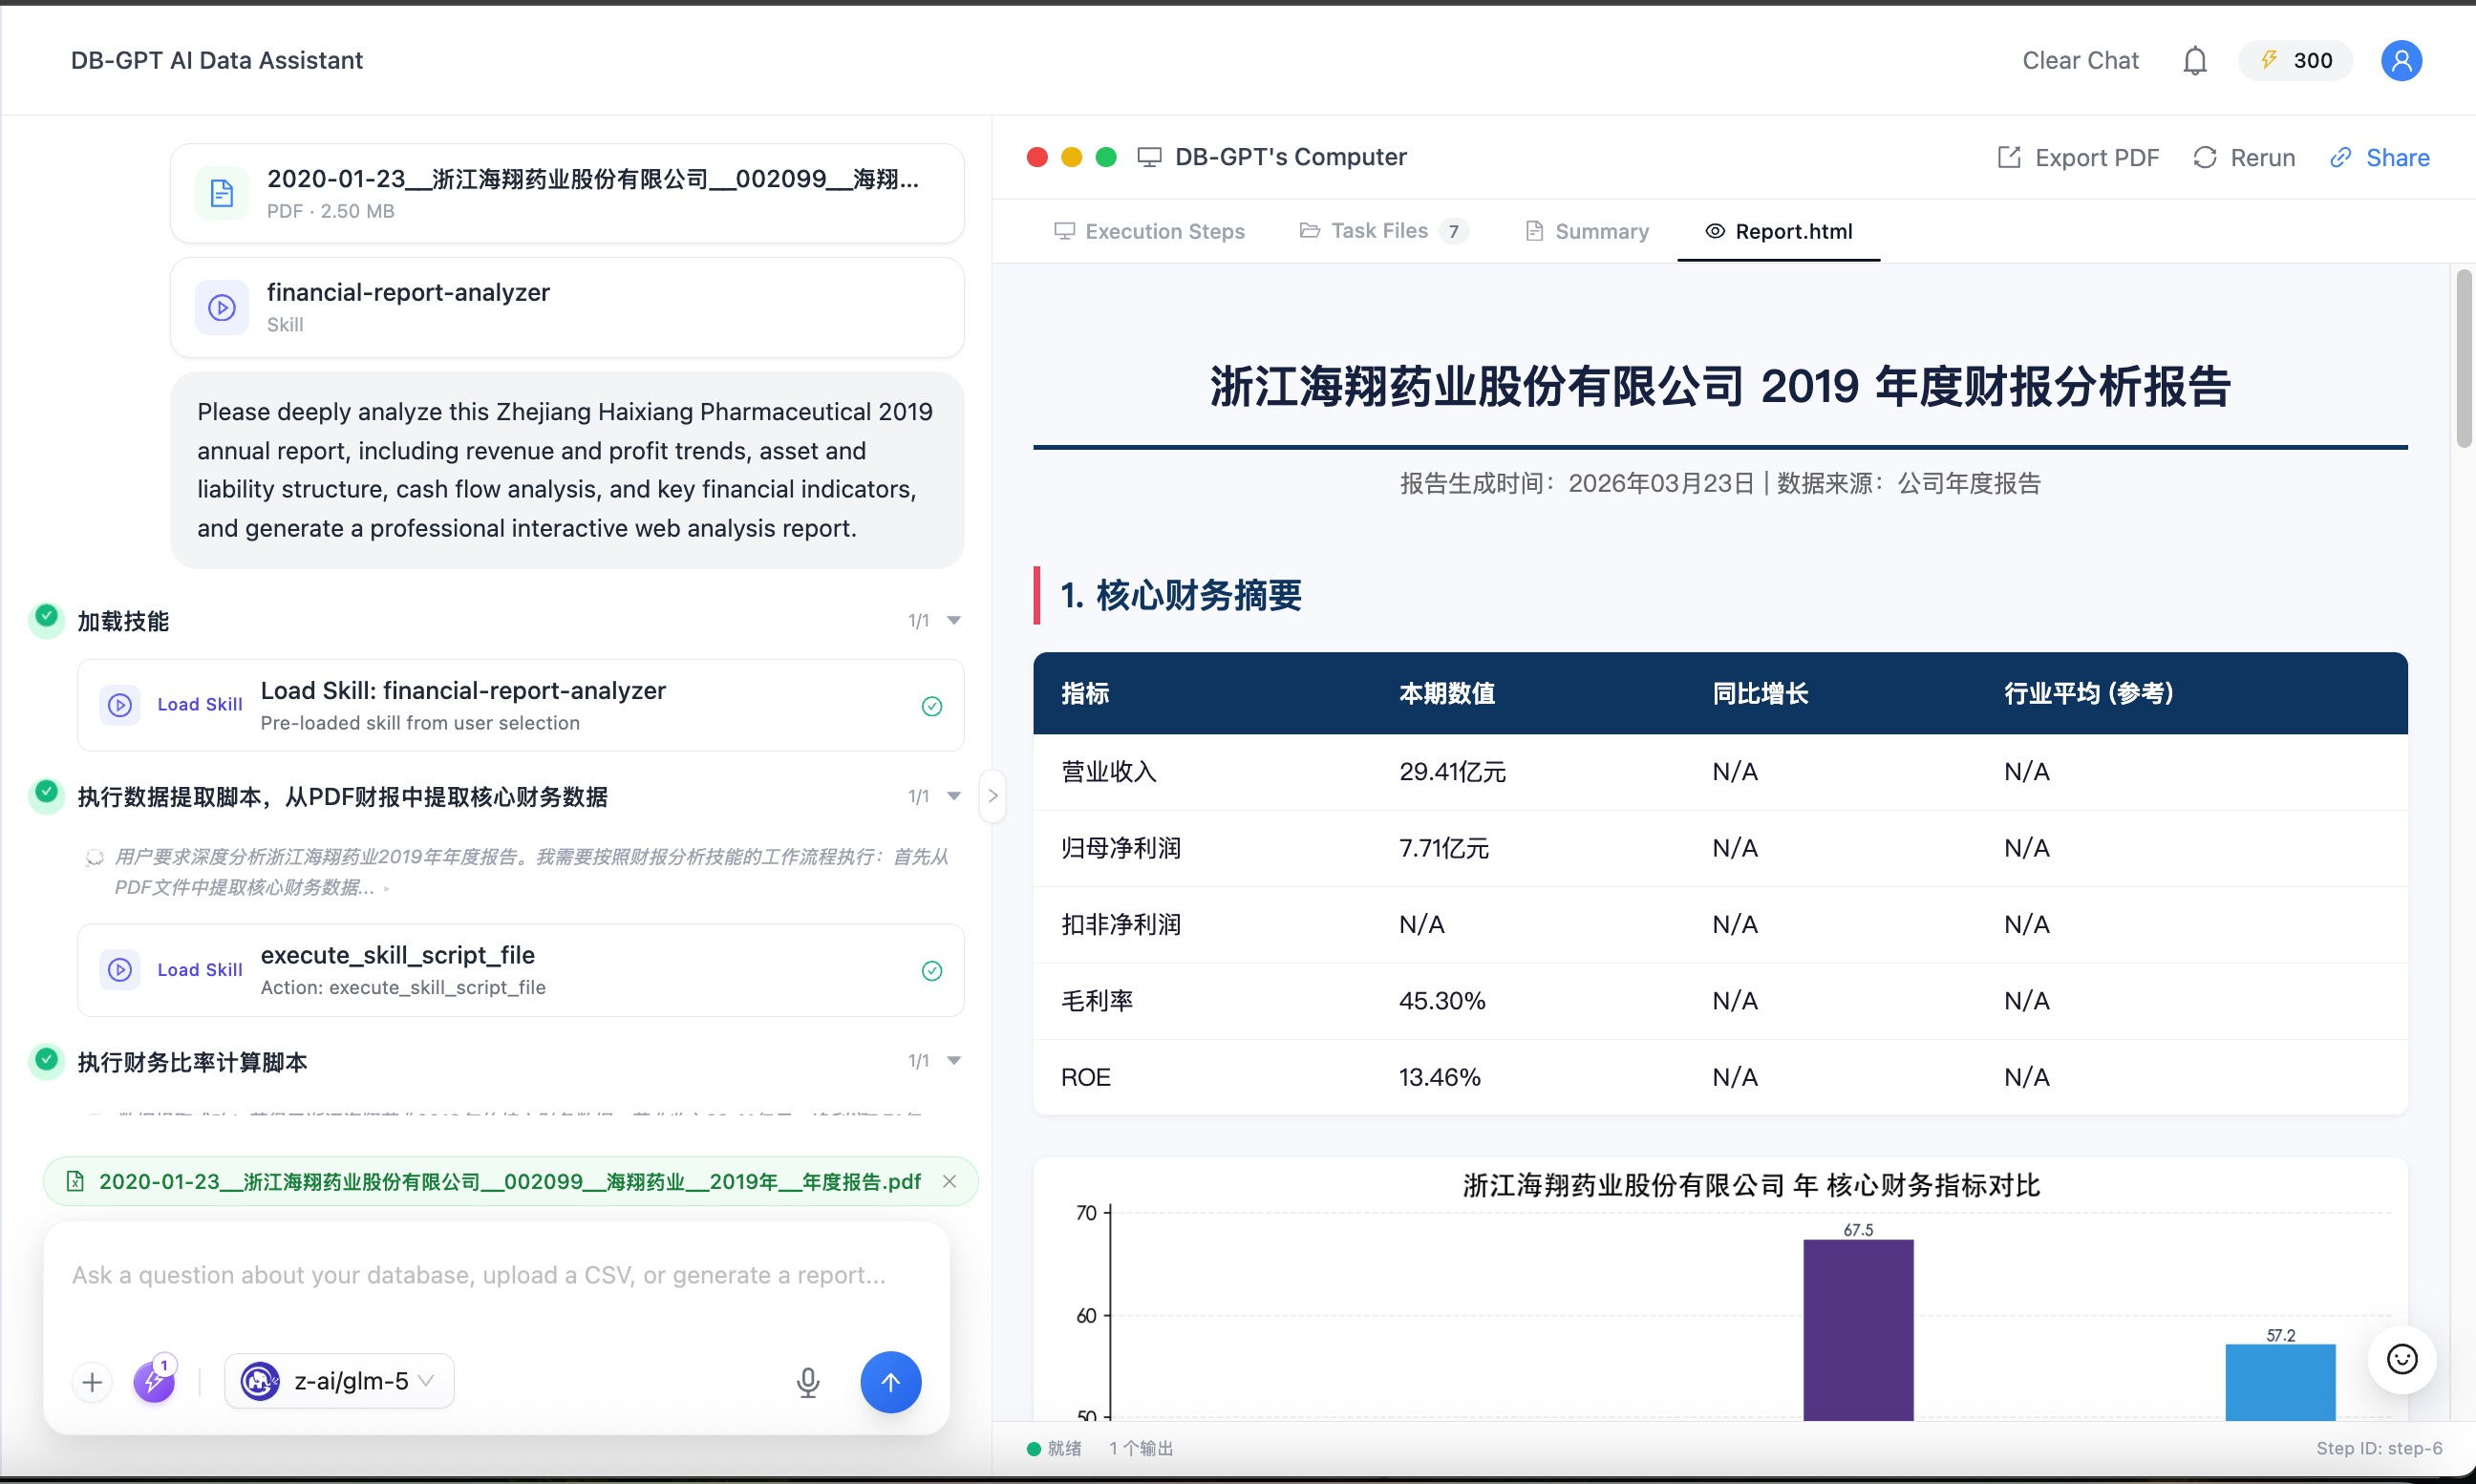Image resolution: width=2476 pixels, height=1484 pixels.
Task: Click Clear Chat in the header
Action: click(x=2080, y=61)
